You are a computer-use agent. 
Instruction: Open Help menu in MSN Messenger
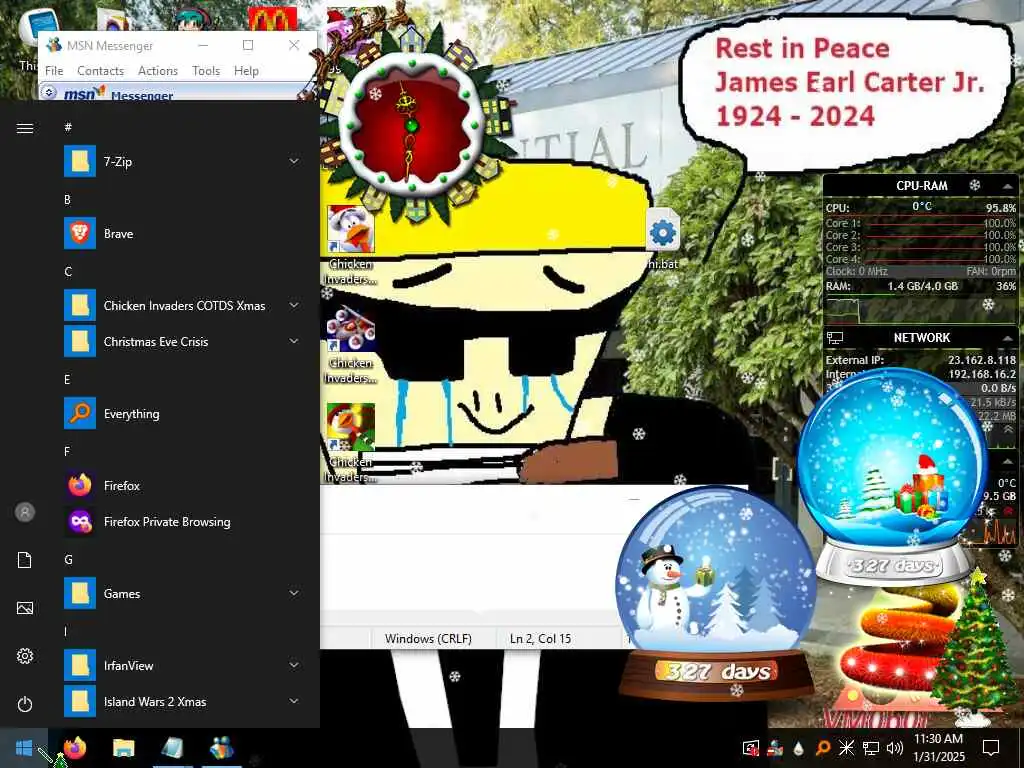click(x=246, y=71)
